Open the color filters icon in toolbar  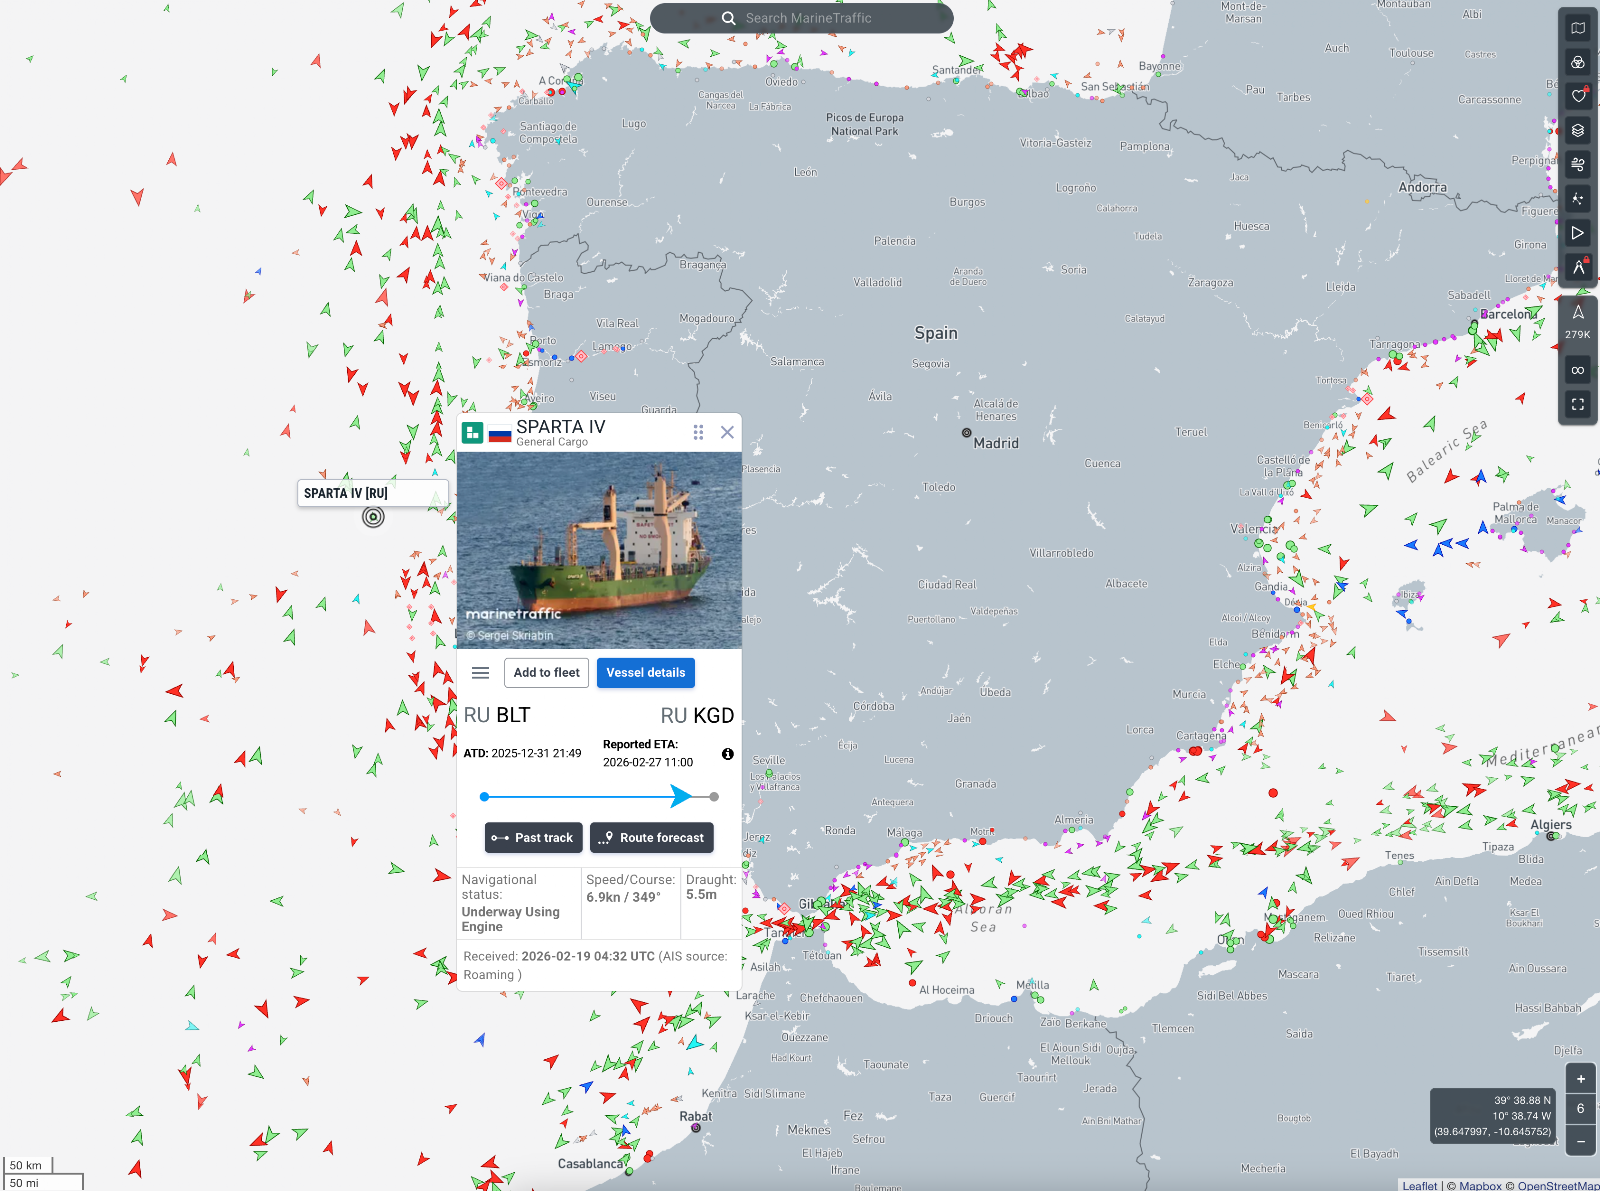click(x=1578, y=62)
